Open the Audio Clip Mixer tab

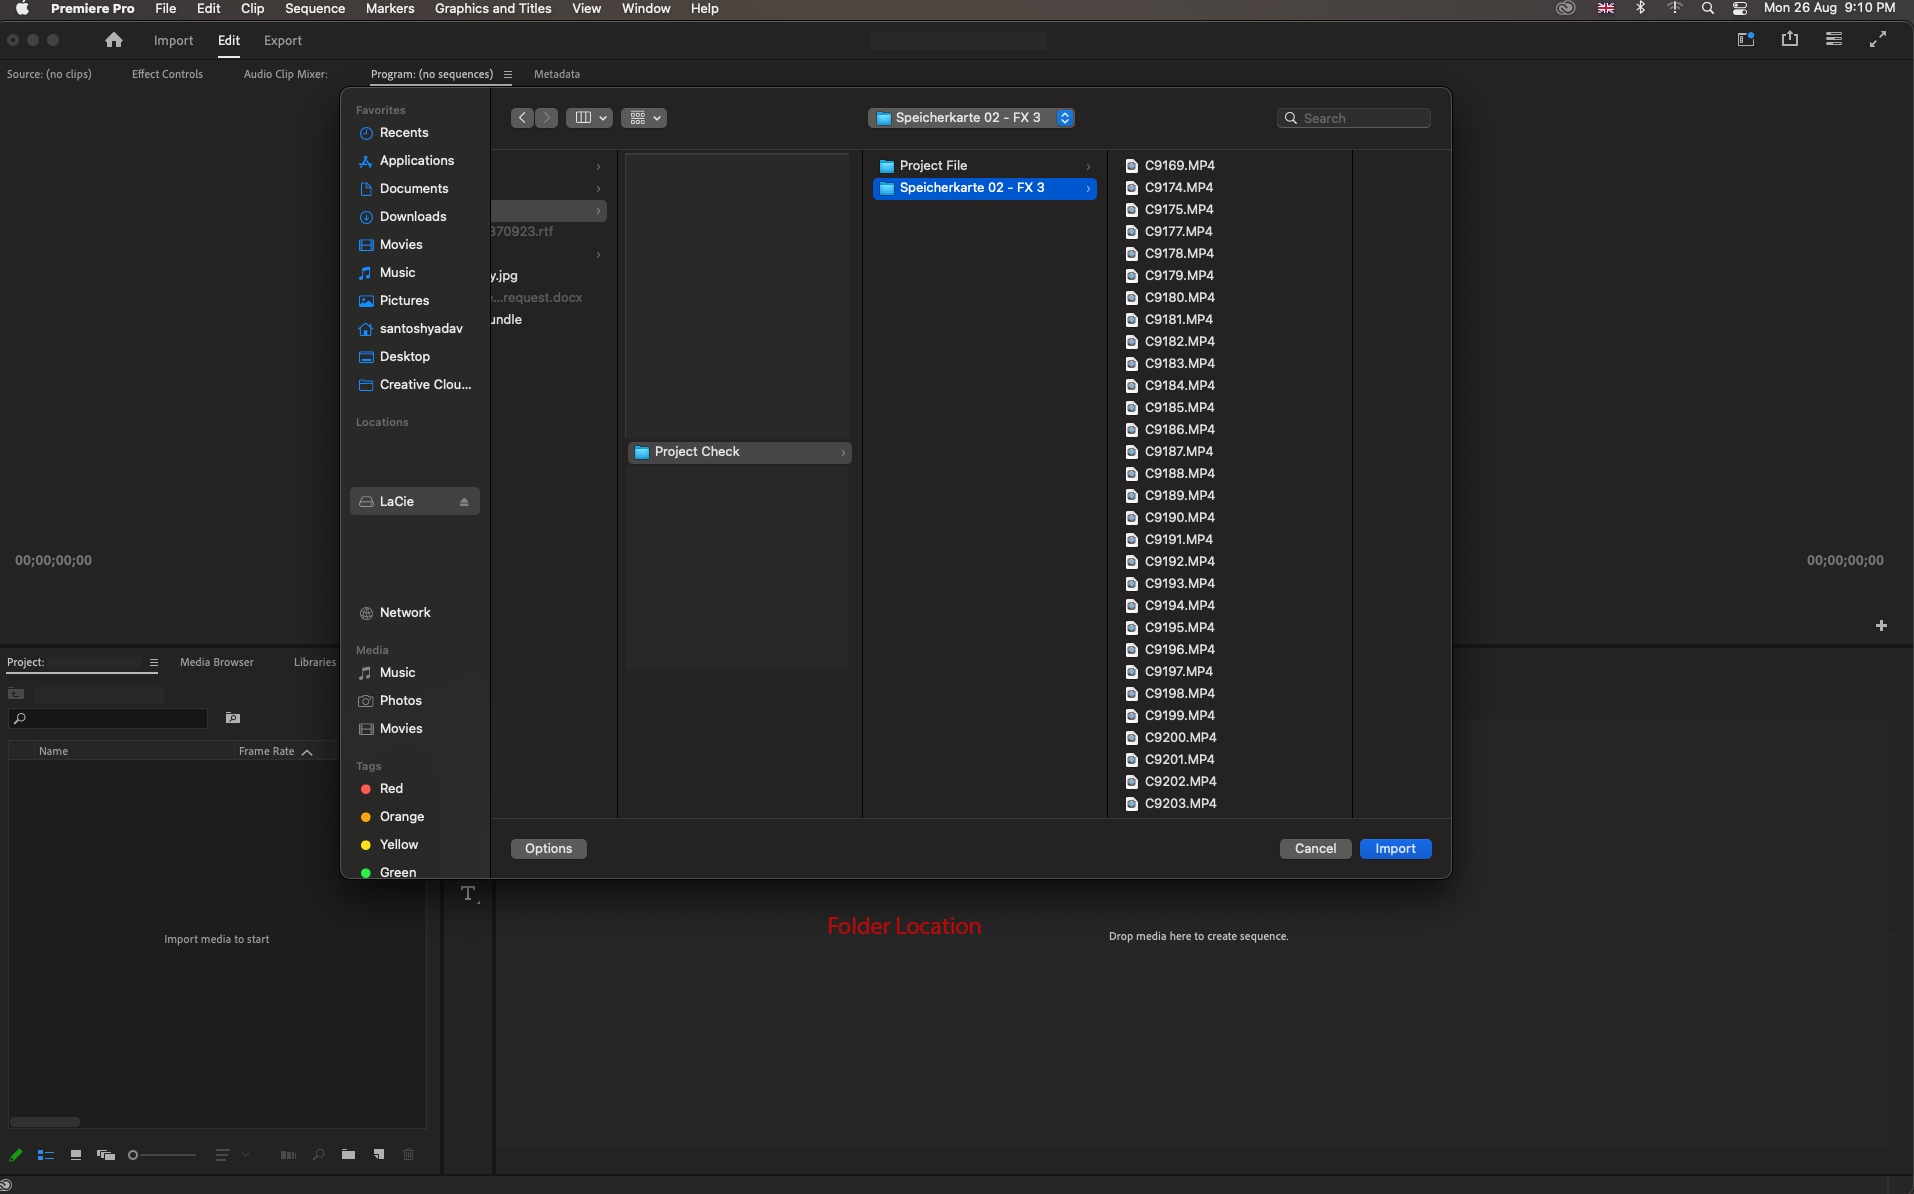[x=286, y=74]
